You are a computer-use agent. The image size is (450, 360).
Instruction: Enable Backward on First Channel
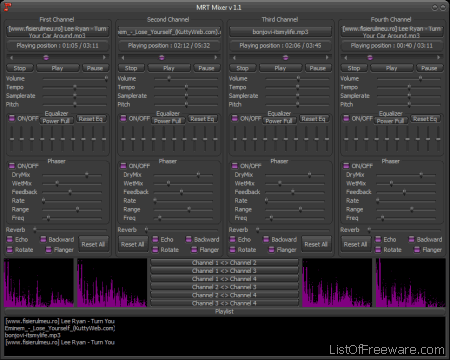tap(43, 239)
